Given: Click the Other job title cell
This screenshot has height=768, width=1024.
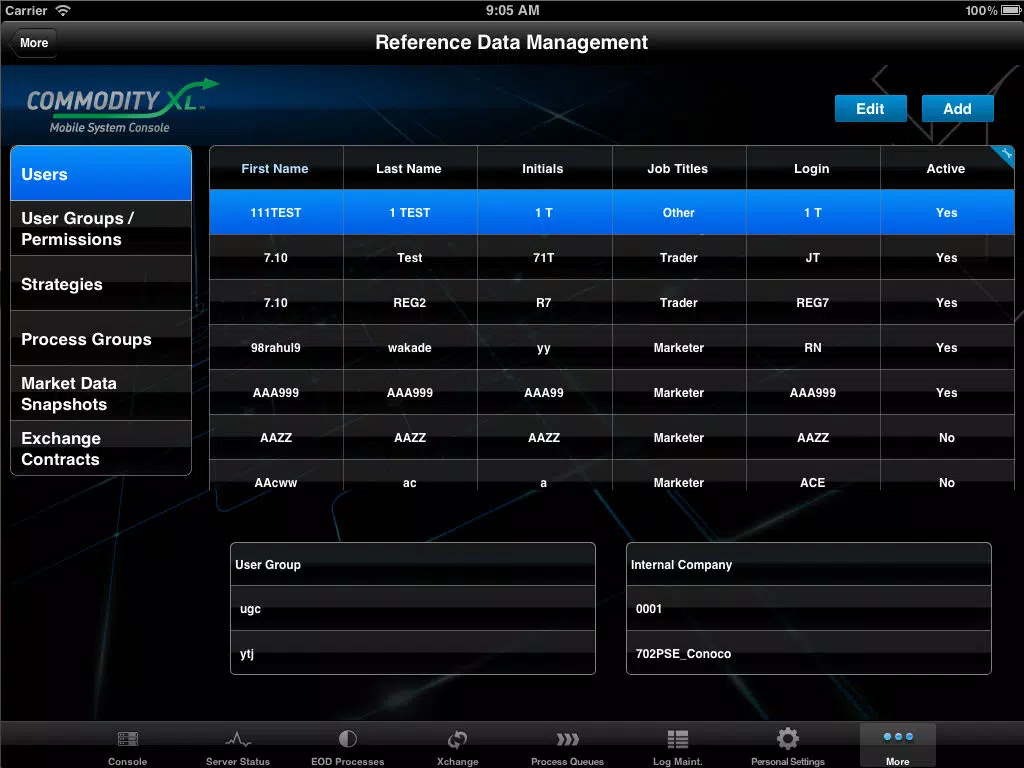Looking at the screenshot, I should click(679, 212).
